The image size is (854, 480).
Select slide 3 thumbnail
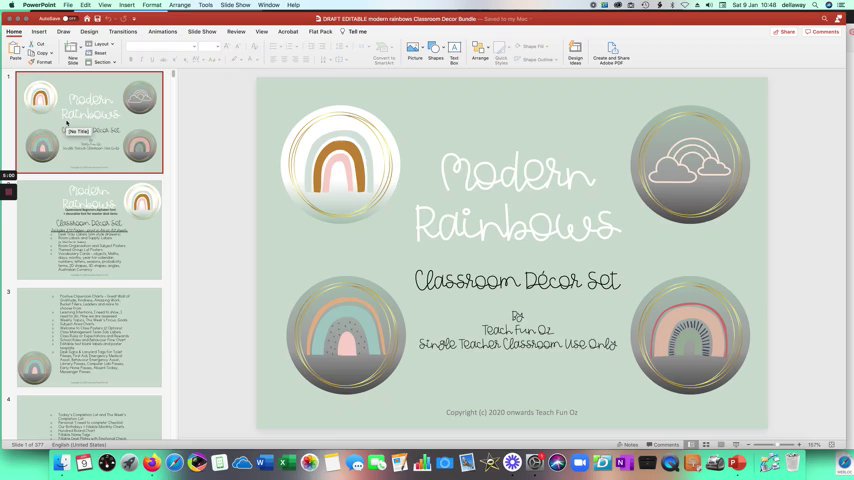click(89, 337)
